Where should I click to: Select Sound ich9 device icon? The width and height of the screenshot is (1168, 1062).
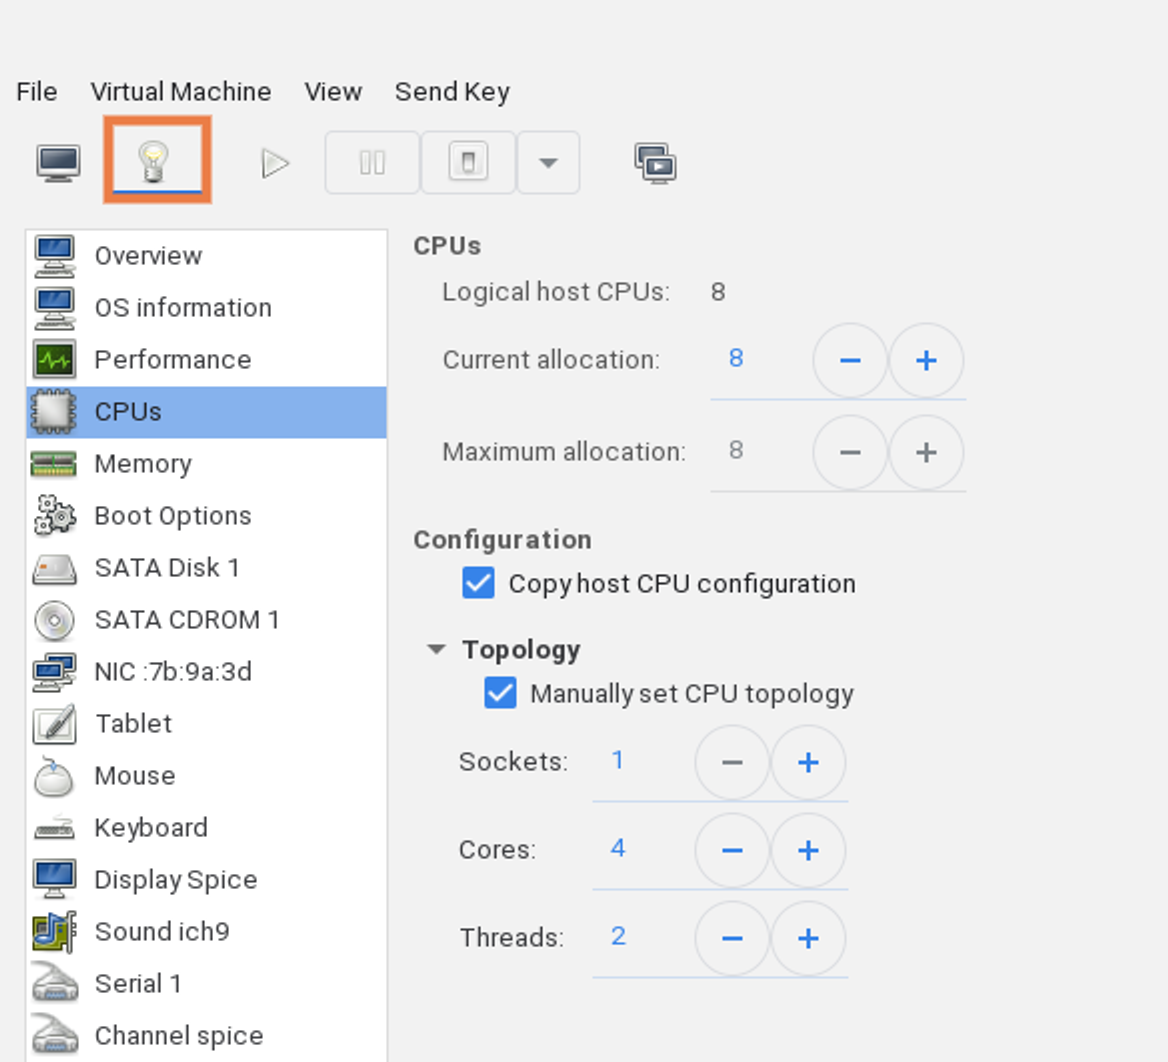[x=54, y=932]
